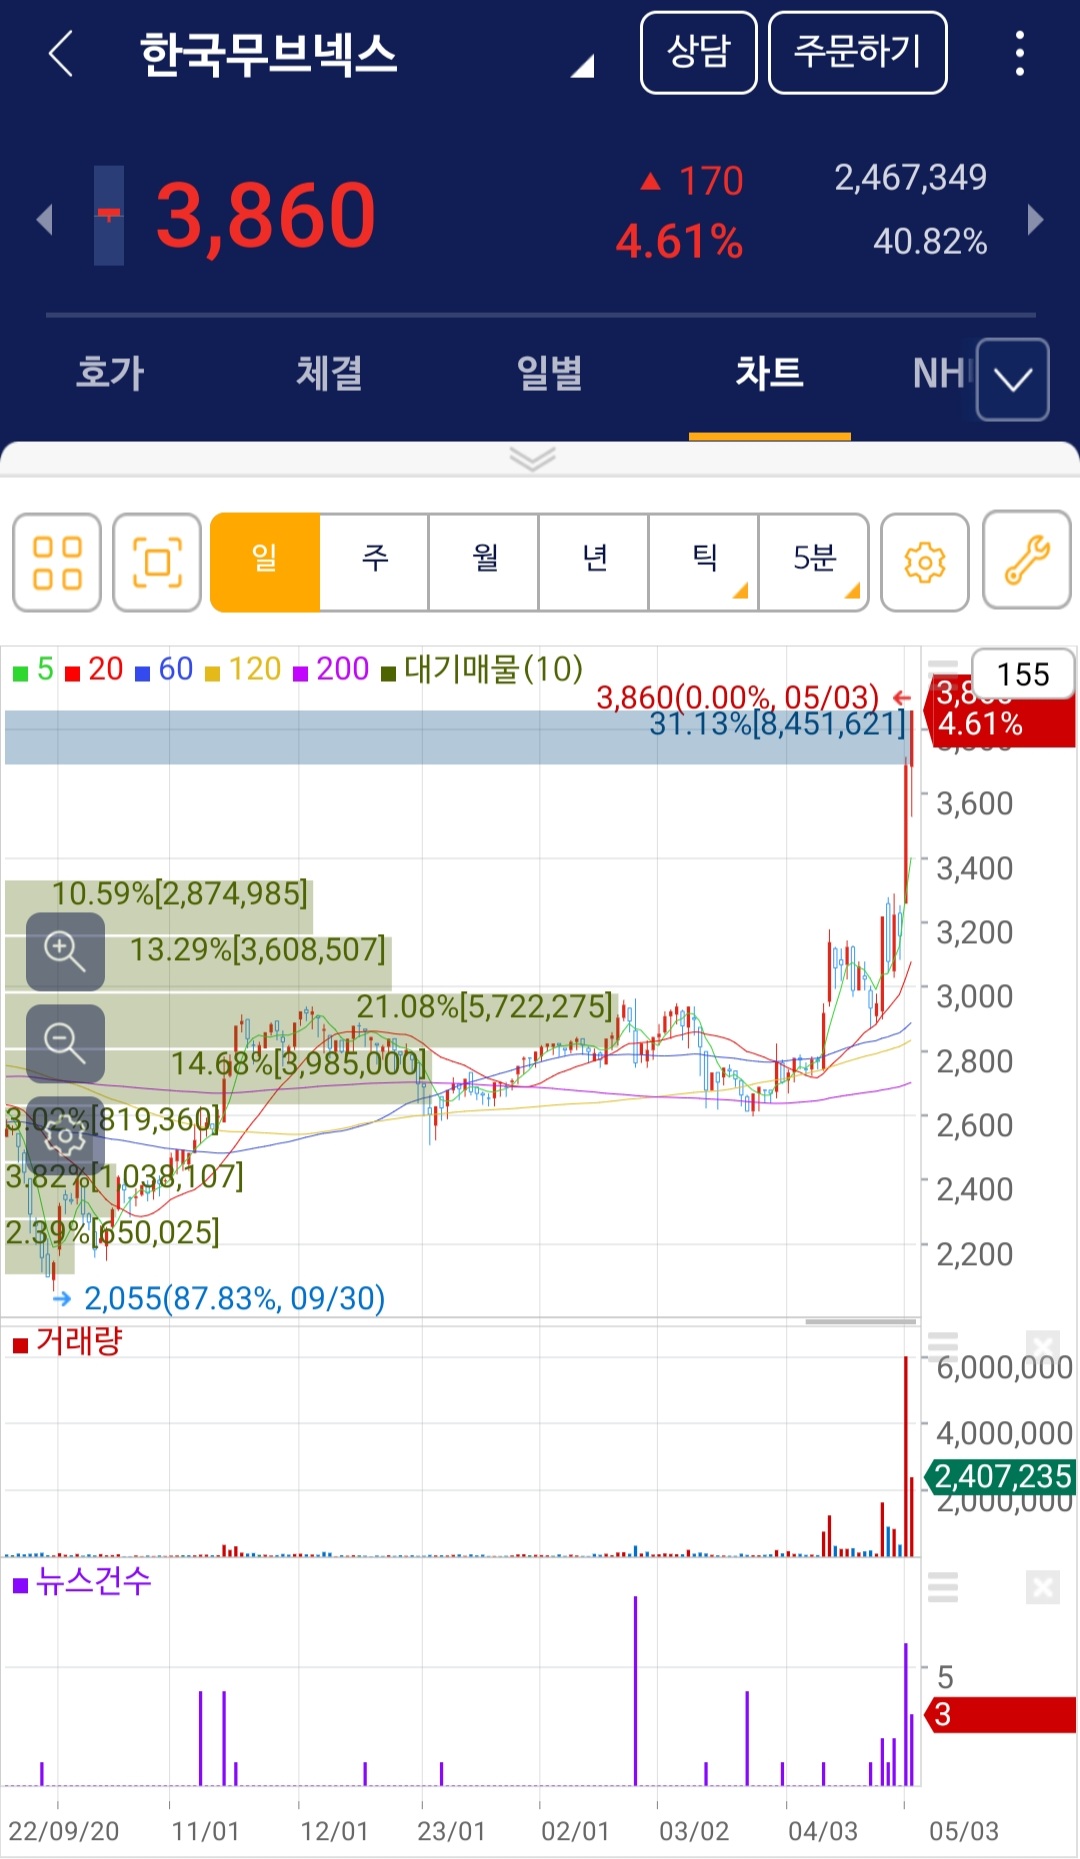Click the 뉴스건수 indicator label
The width and height of the screenshot is (1080, 1859).
(x=82, y=1582)
